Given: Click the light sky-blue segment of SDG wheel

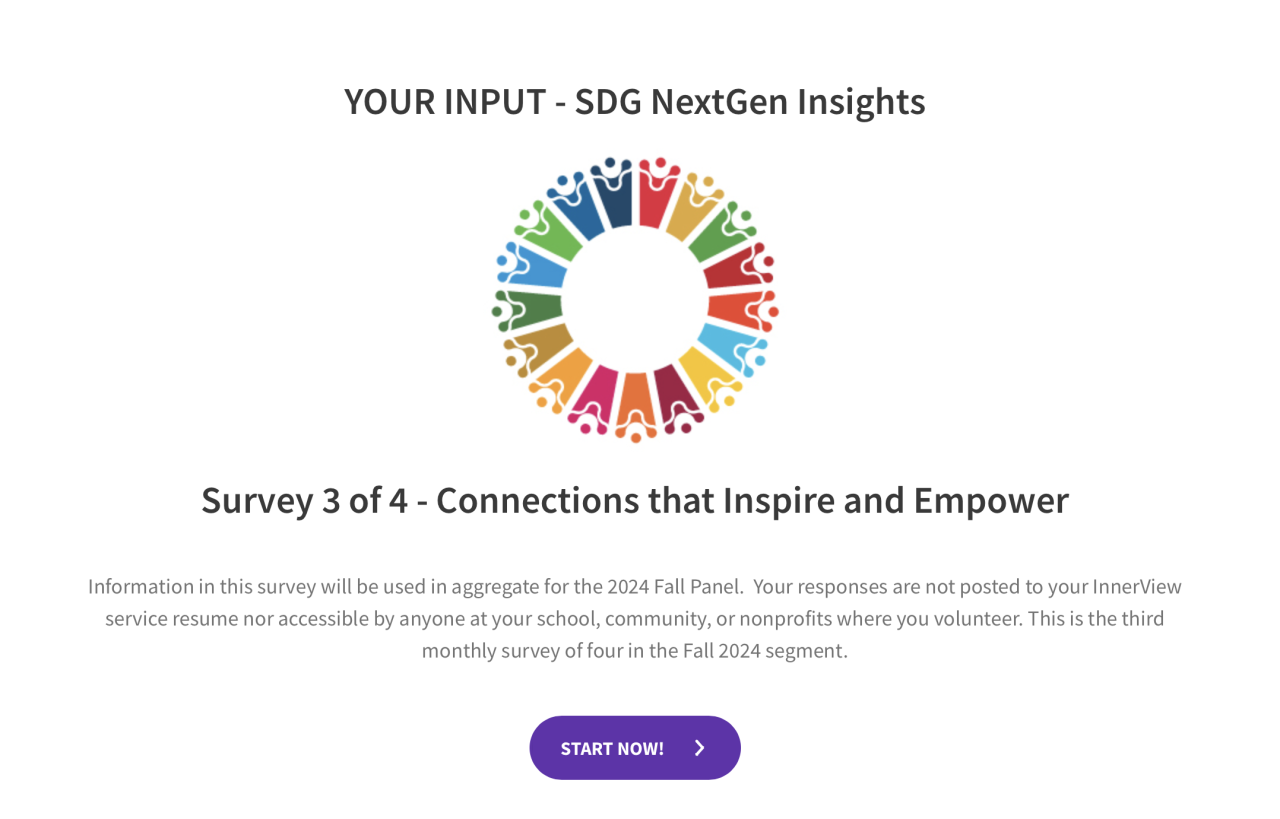Looking at the screenshot, I should coord(730,346).
